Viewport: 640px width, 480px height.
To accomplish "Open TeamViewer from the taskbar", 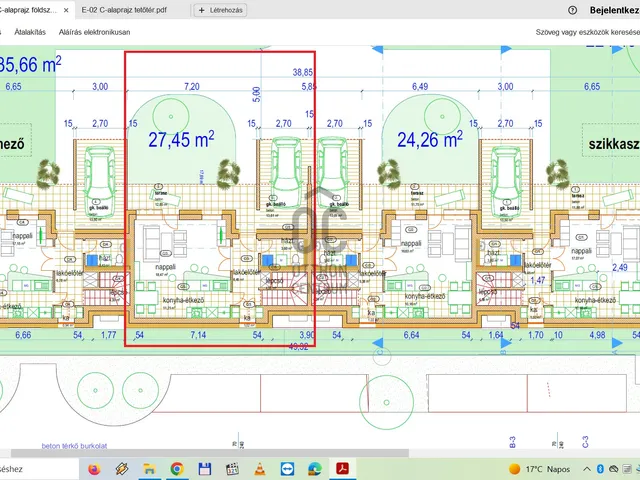I will pyautogui.click(x=287, y=469).
